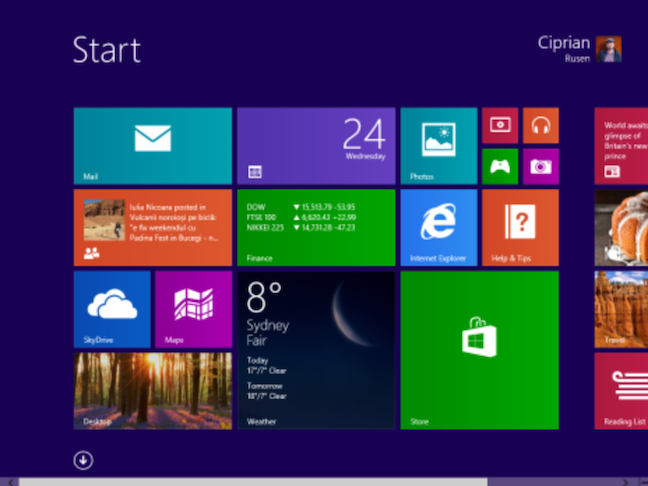
Task: Open the Food & Drink cake tile
Action: coord(621,228)
